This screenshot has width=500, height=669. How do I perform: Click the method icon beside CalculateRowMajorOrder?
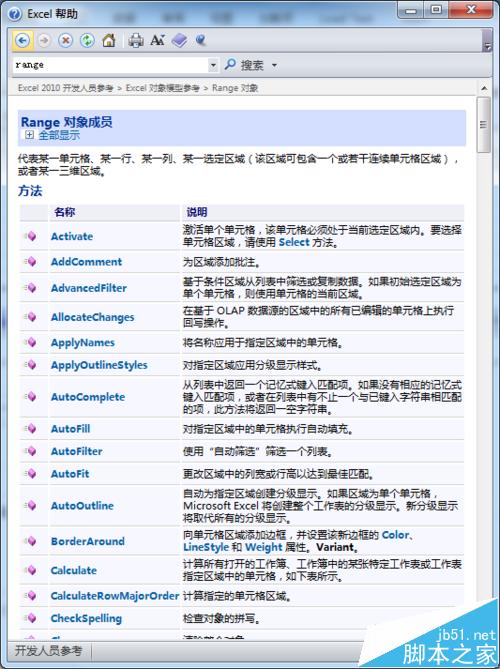[x=31, y=596]
